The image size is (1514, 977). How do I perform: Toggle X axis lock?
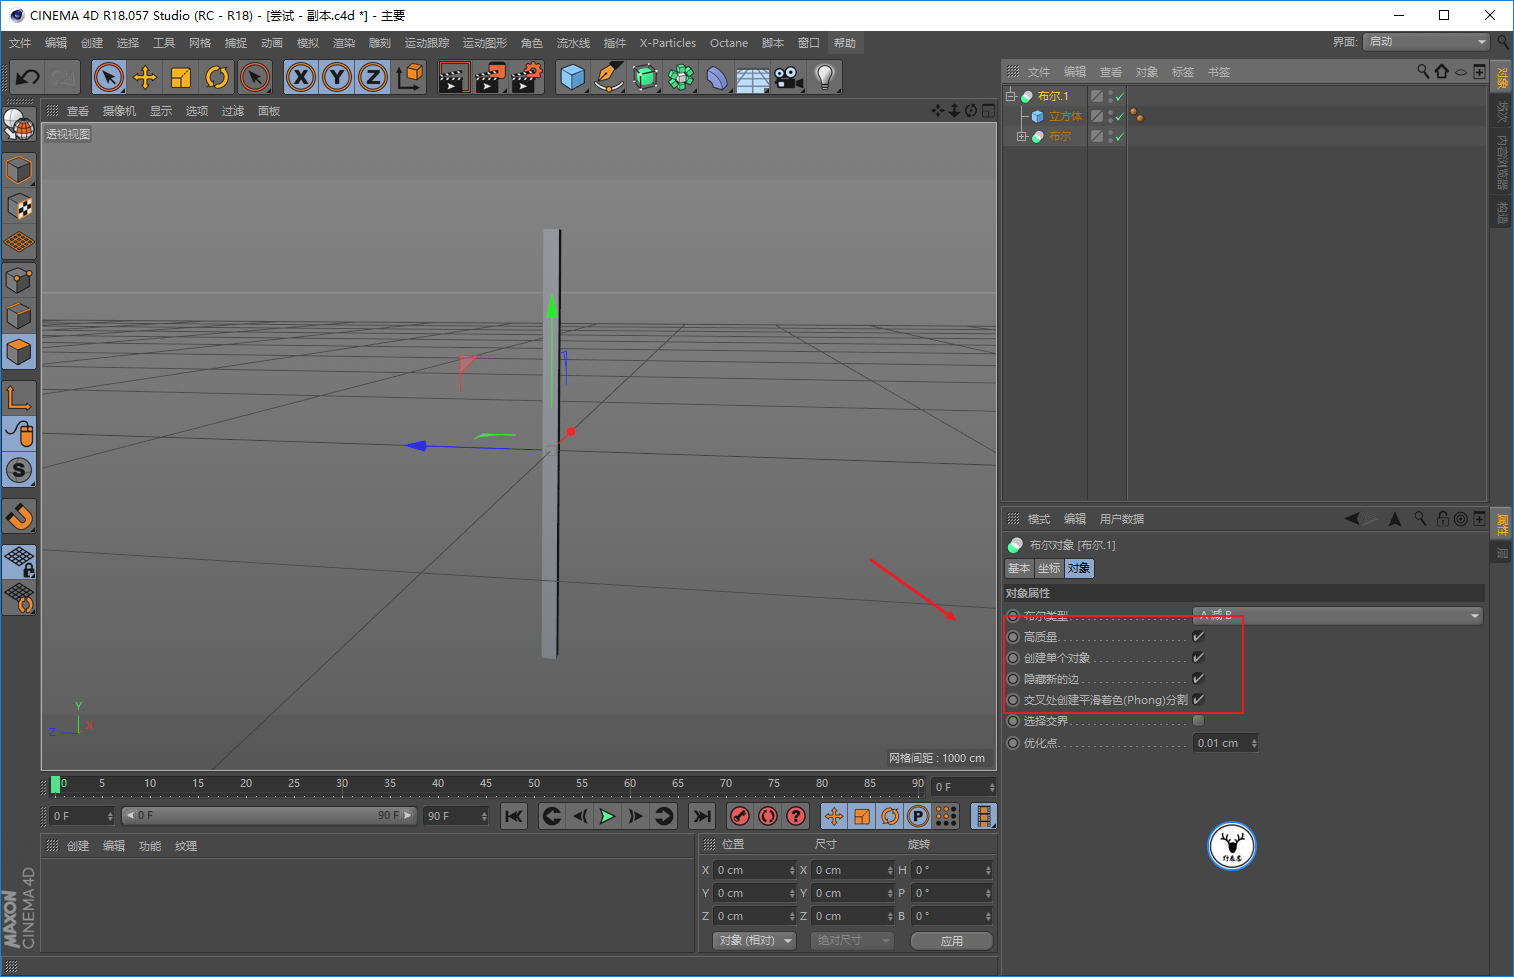point(301,77)
